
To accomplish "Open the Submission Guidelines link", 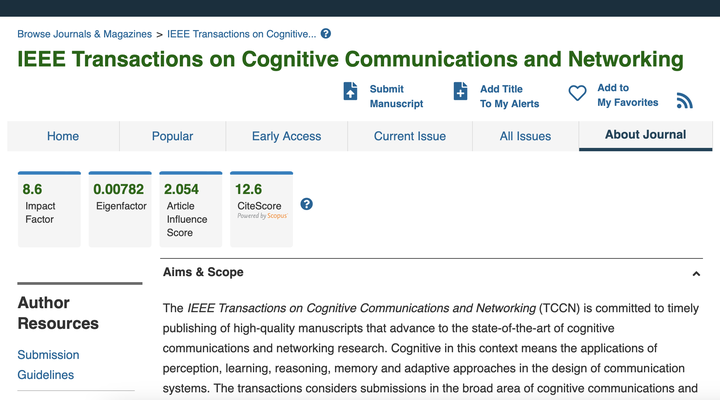I will pos(48,365).
